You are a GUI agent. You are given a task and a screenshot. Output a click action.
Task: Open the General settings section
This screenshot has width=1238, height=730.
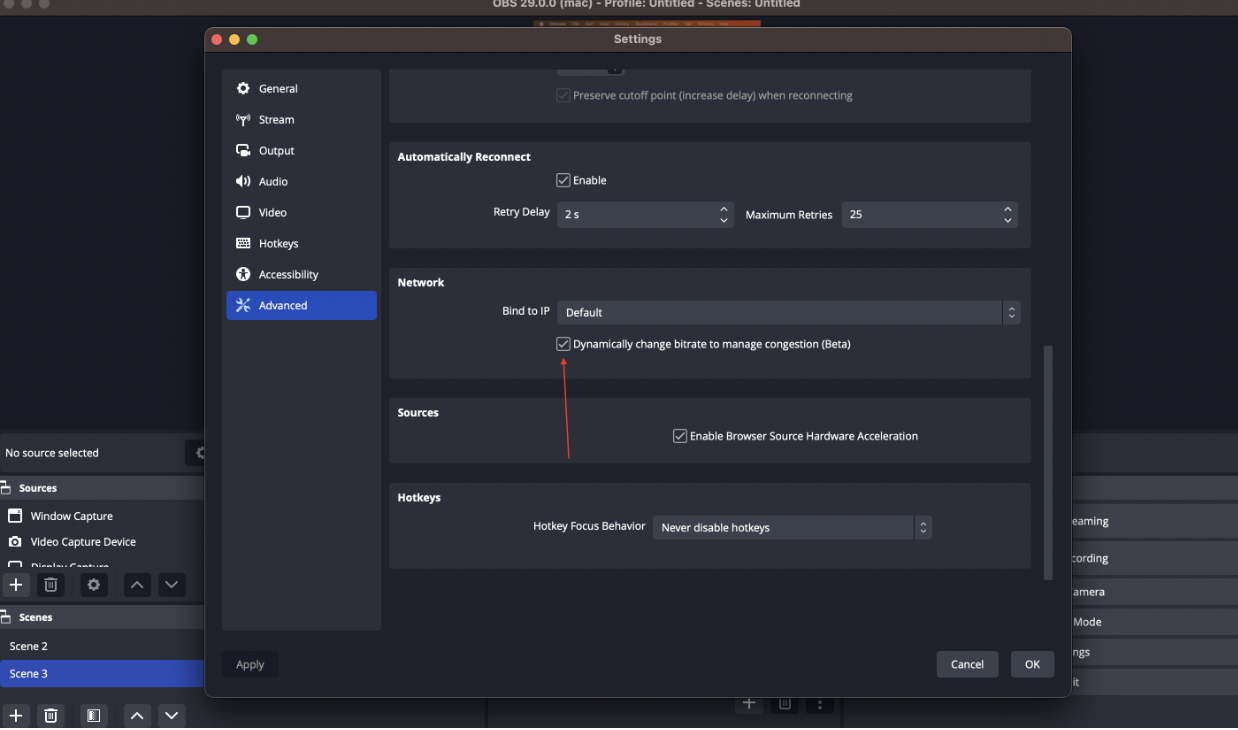point(301,88)
